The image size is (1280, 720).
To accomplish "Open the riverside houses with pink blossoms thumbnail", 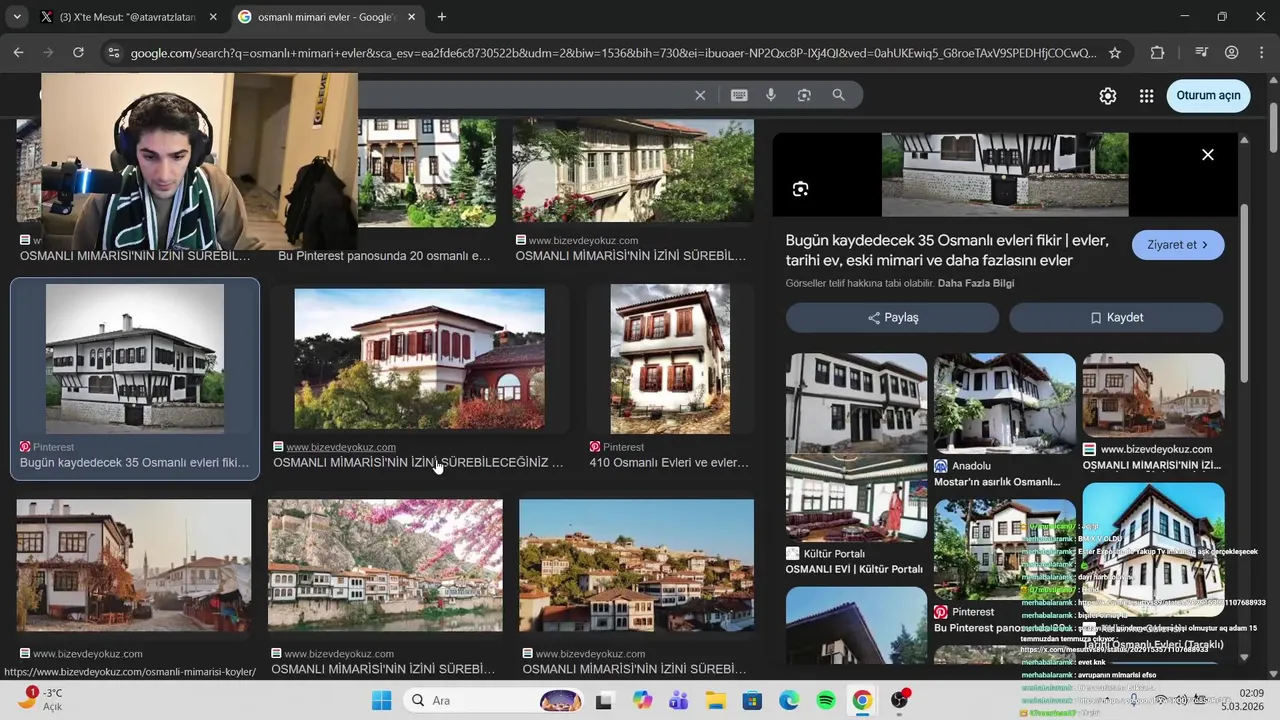I will click(x=385, y=565).
